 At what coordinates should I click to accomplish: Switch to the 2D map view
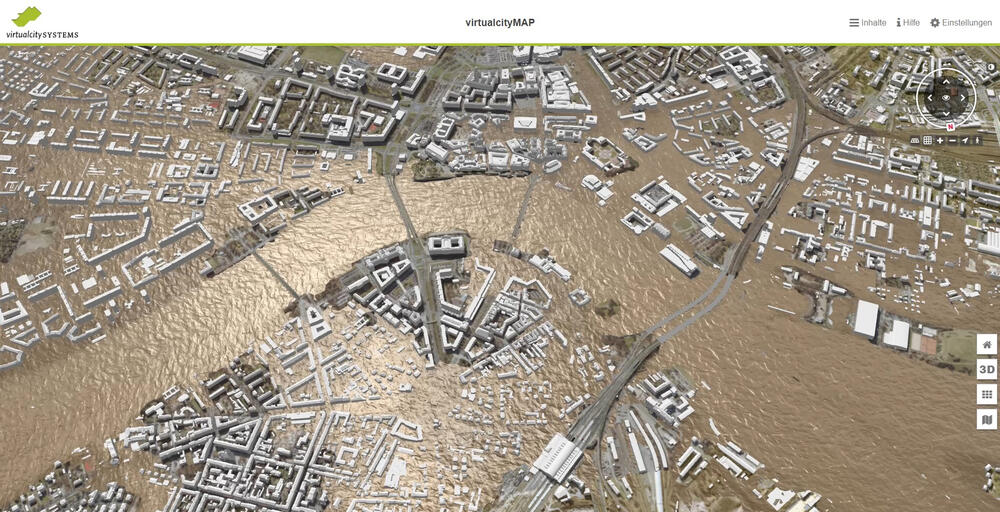coord(986,420)
